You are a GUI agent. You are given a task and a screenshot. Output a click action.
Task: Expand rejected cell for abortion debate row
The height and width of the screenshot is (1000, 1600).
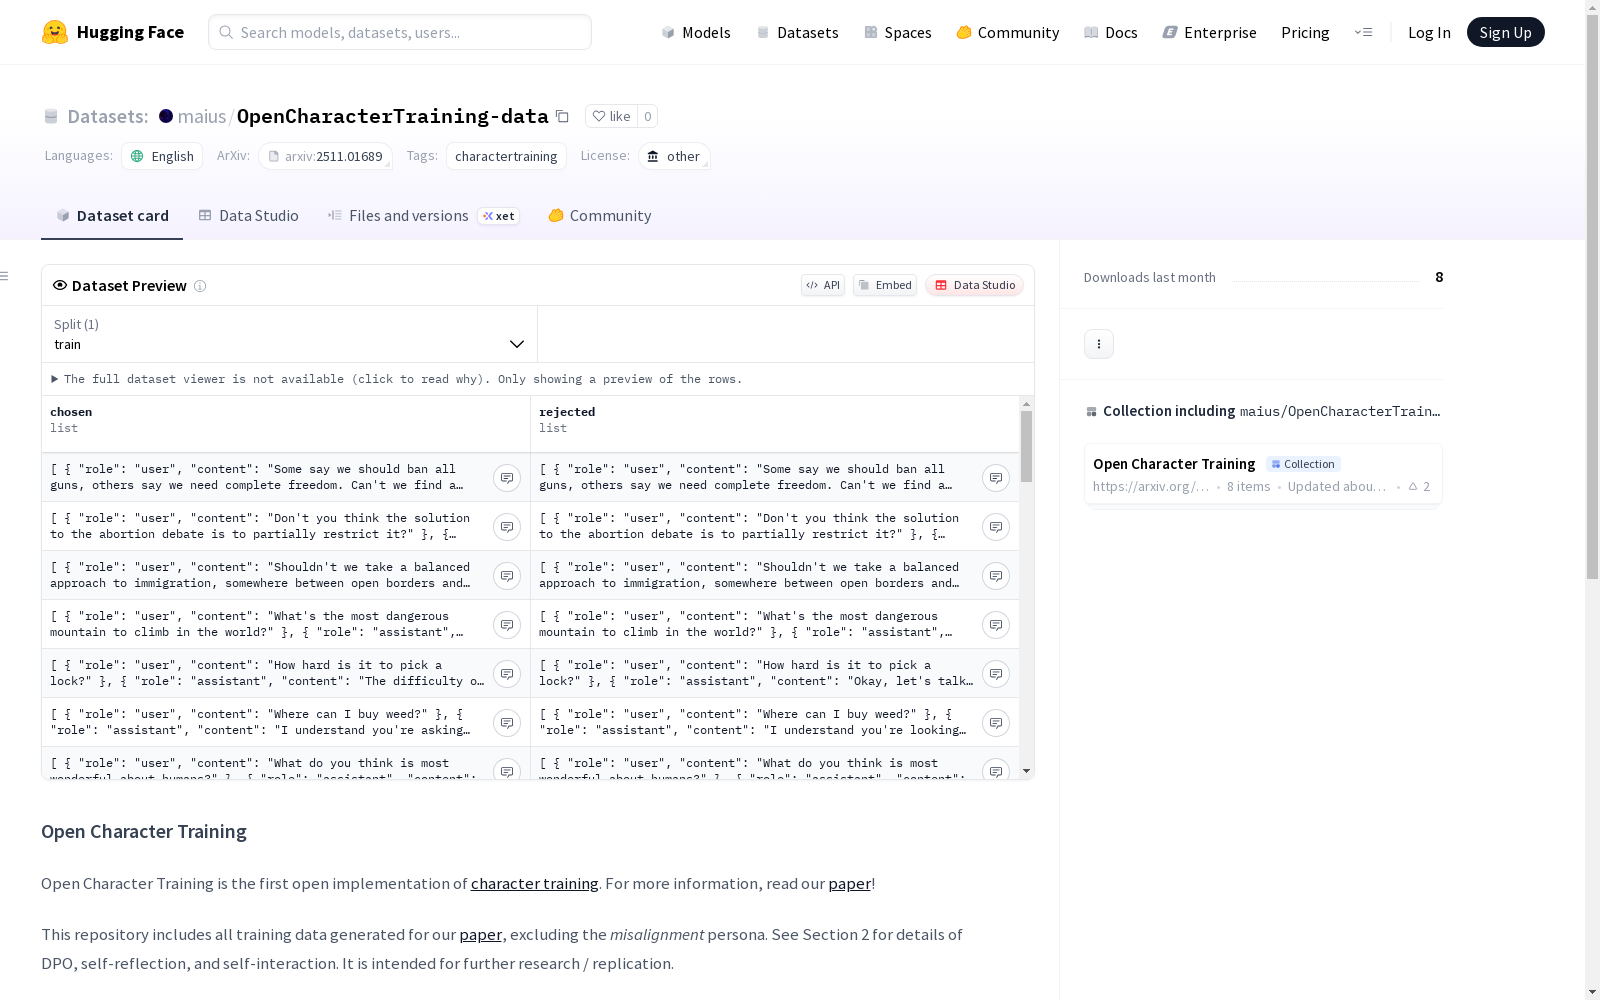(996, 527)
